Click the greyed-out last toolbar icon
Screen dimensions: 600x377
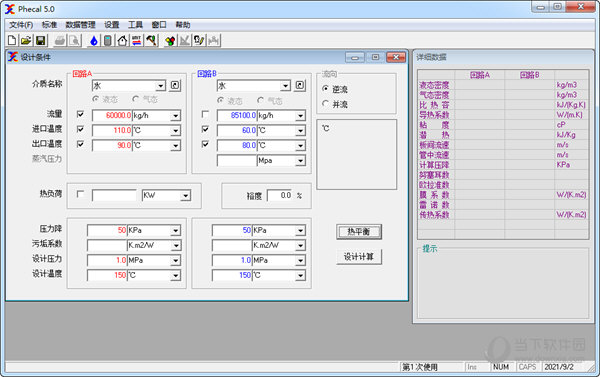tap(214, 40)
